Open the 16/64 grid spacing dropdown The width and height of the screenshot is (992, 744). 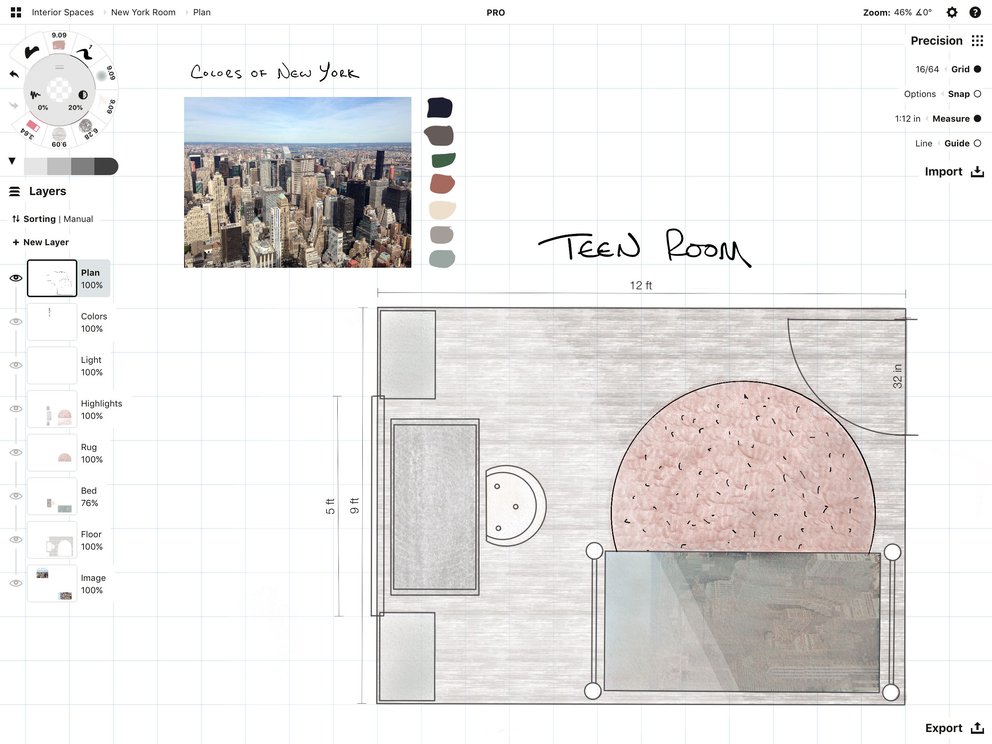click(x=926, y=69)
